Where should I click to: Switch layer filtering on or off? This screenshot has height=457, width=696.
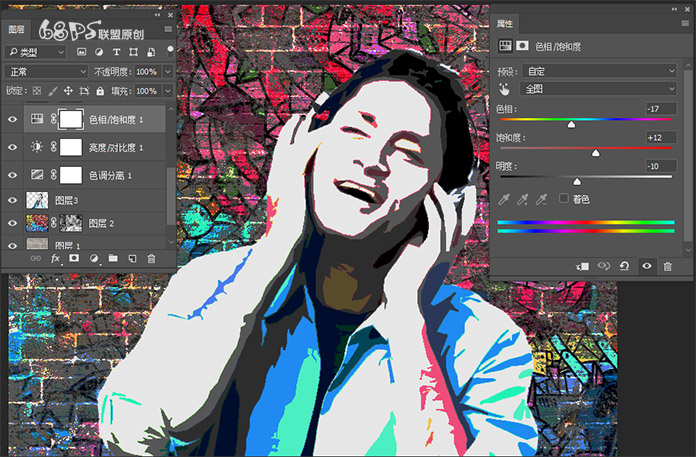tap(170, 51)
